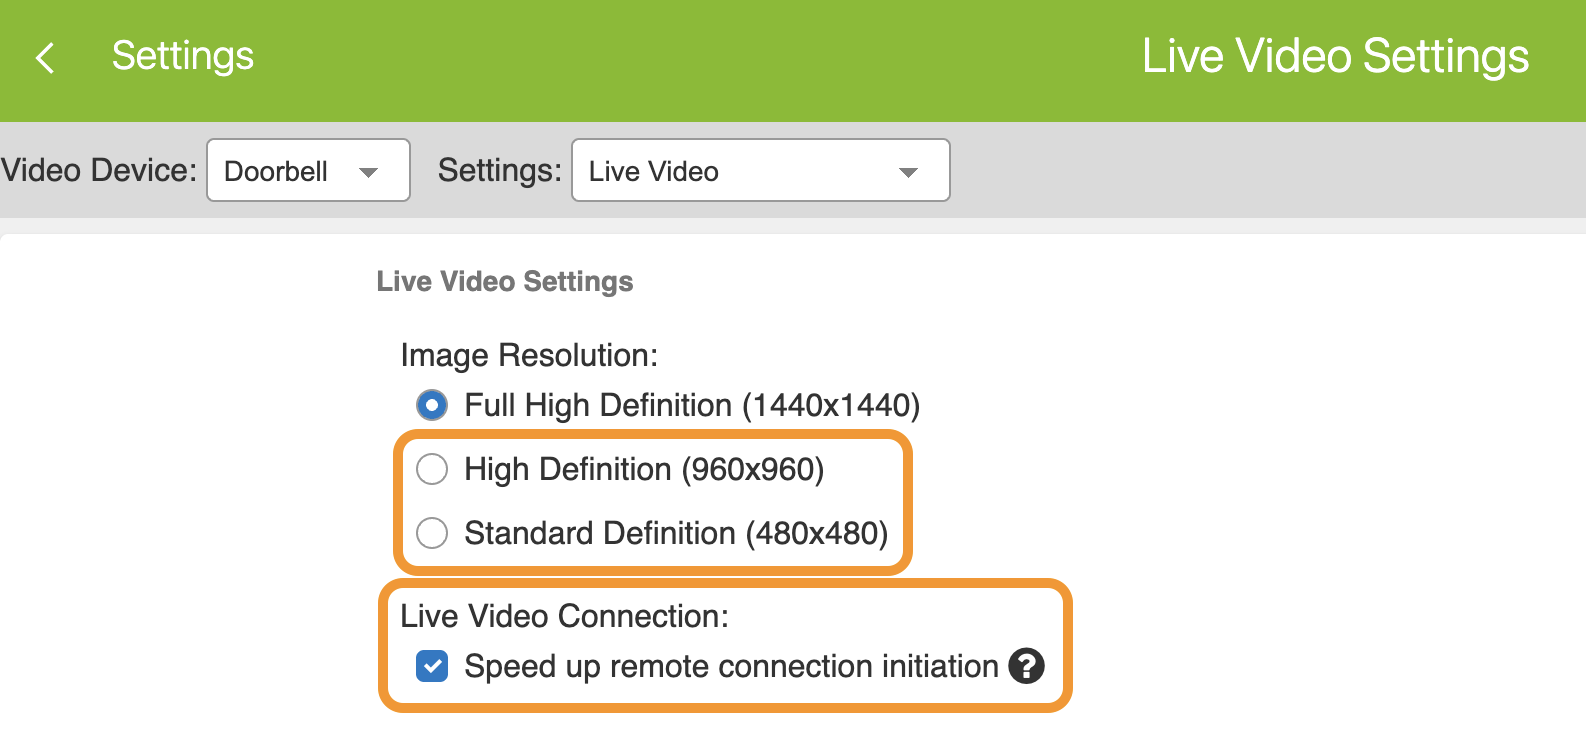This screenshot has width=1586, height=750.
Task: Select Standard Definition 480x480 radio button
Action: 432,533
